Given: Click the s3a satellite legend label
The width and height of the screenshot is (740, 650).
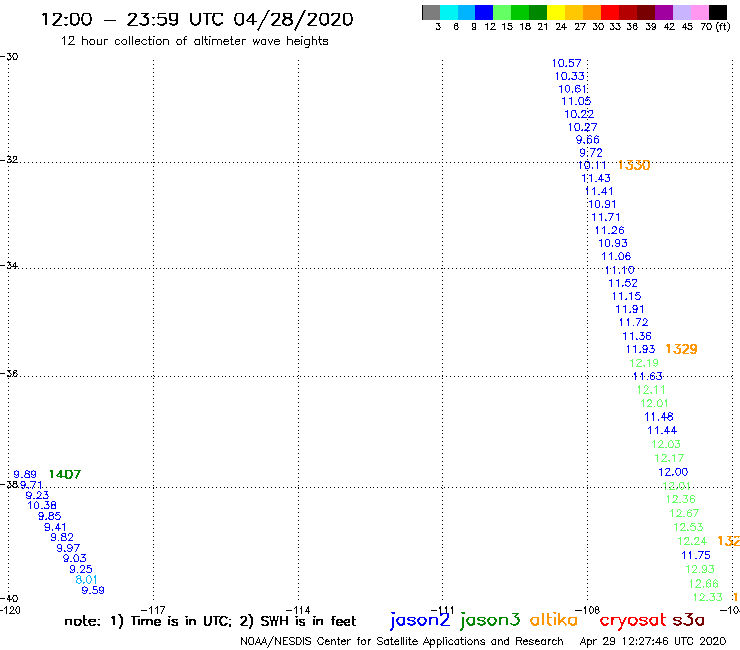Looking at the screenshot, I should pyautogui.click(x=688, y=620).
